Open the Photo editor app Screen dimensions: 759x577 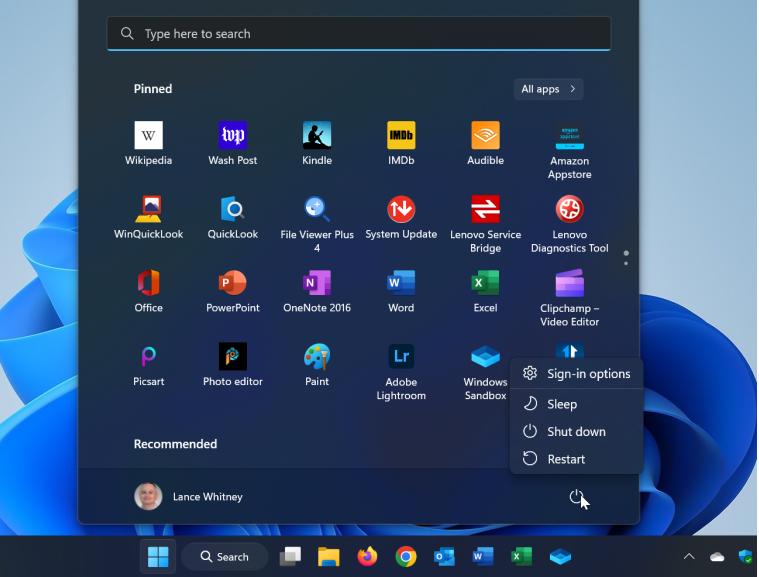coord(232,364)
